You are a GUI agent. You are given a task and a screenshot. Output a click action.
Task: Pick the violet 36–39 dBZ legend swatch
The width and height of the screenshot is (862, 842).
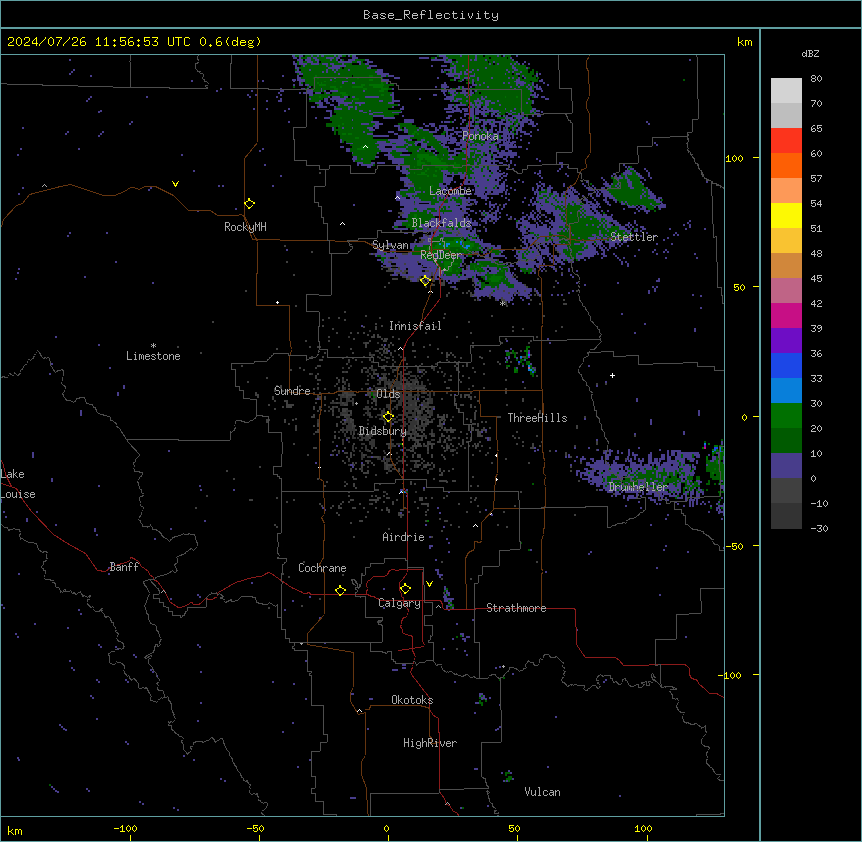pyautogui.click(x=786, y=341)
